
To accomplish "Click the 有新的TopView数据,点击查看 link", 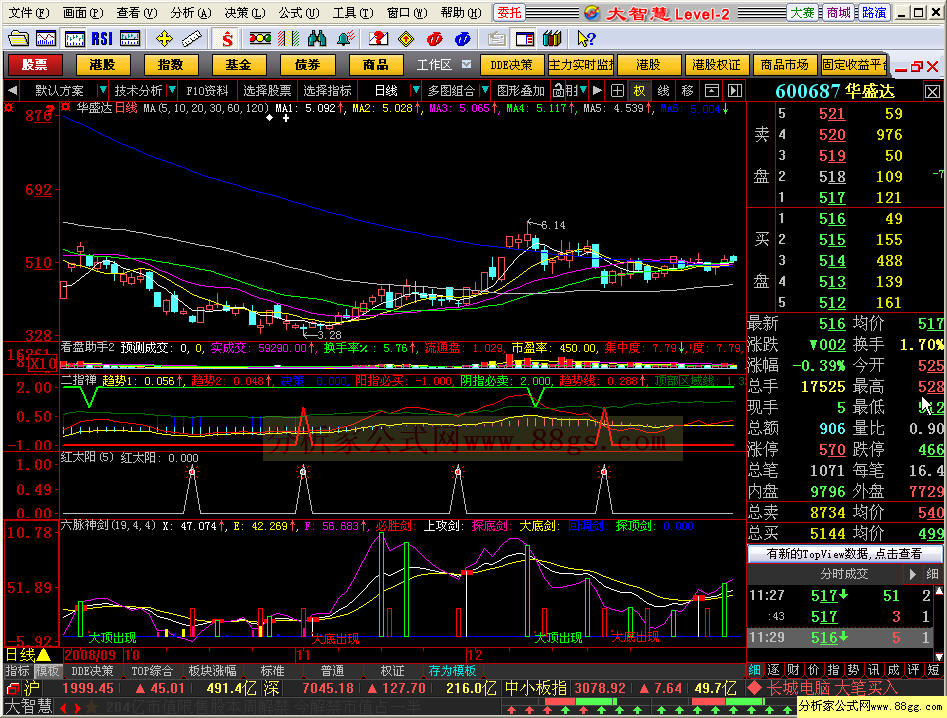I will pos(844,554).
